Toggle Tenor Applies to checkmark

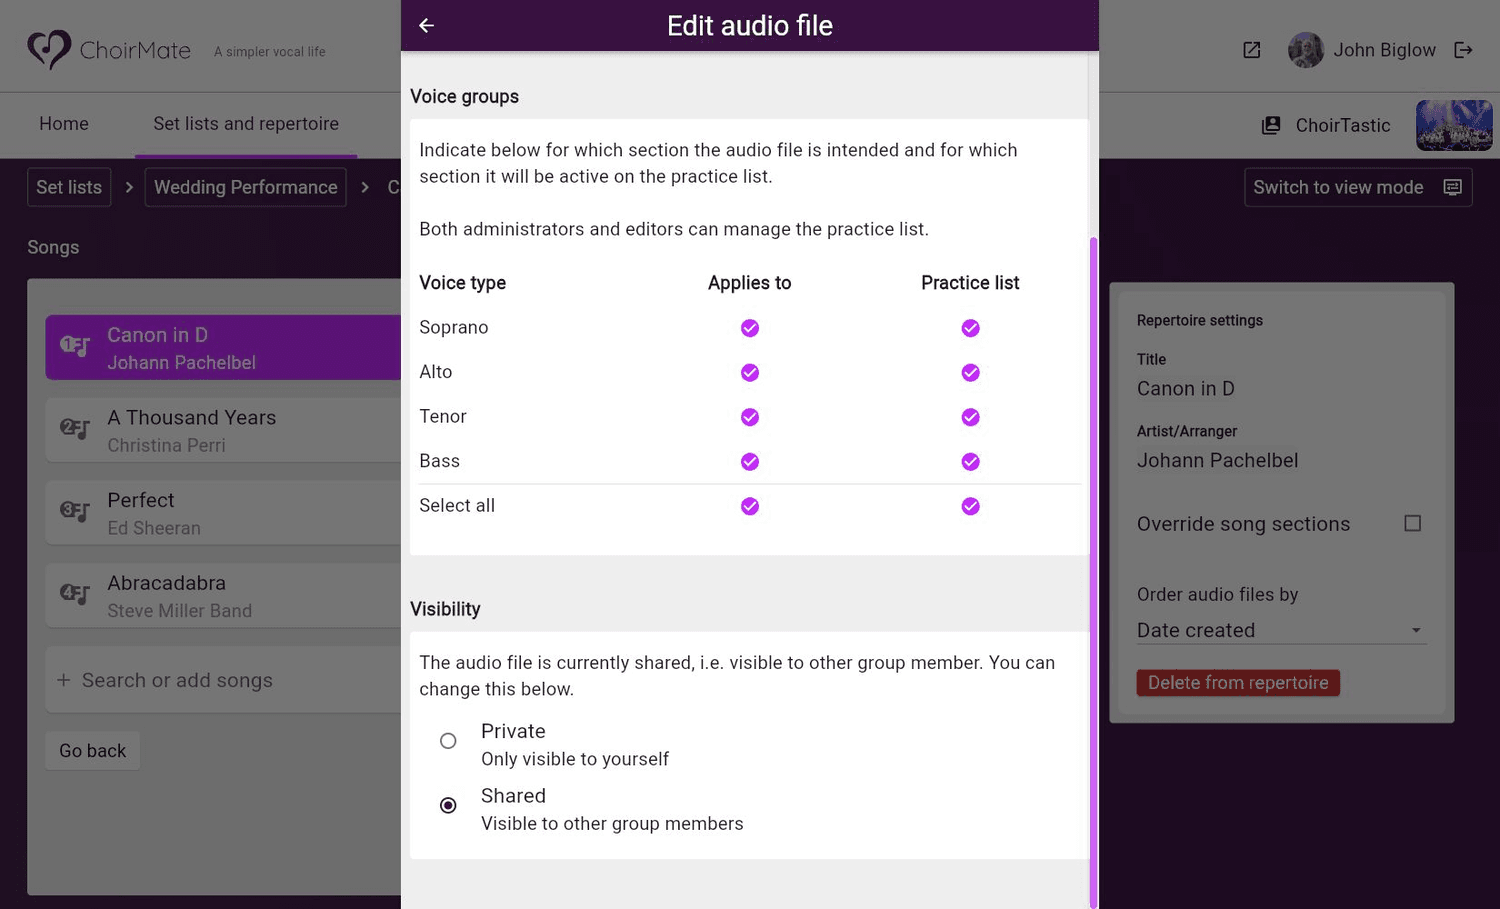750,417
